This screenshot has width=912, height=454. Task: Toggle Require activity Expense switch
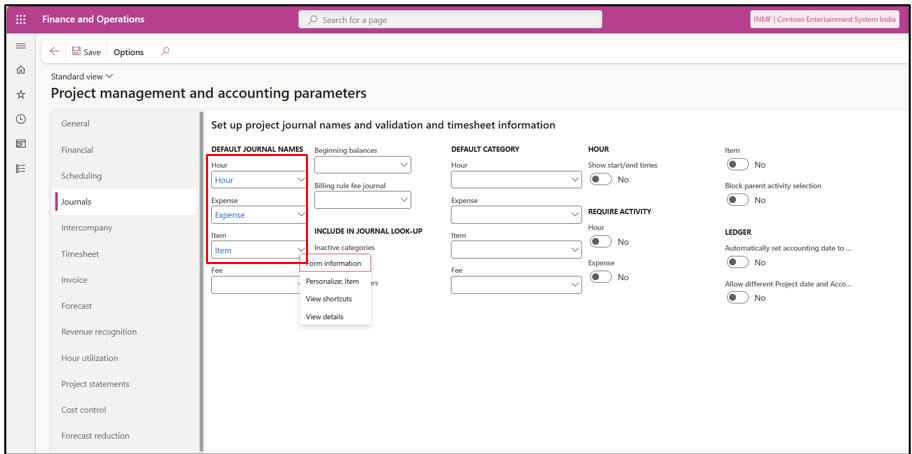(600, 277)
